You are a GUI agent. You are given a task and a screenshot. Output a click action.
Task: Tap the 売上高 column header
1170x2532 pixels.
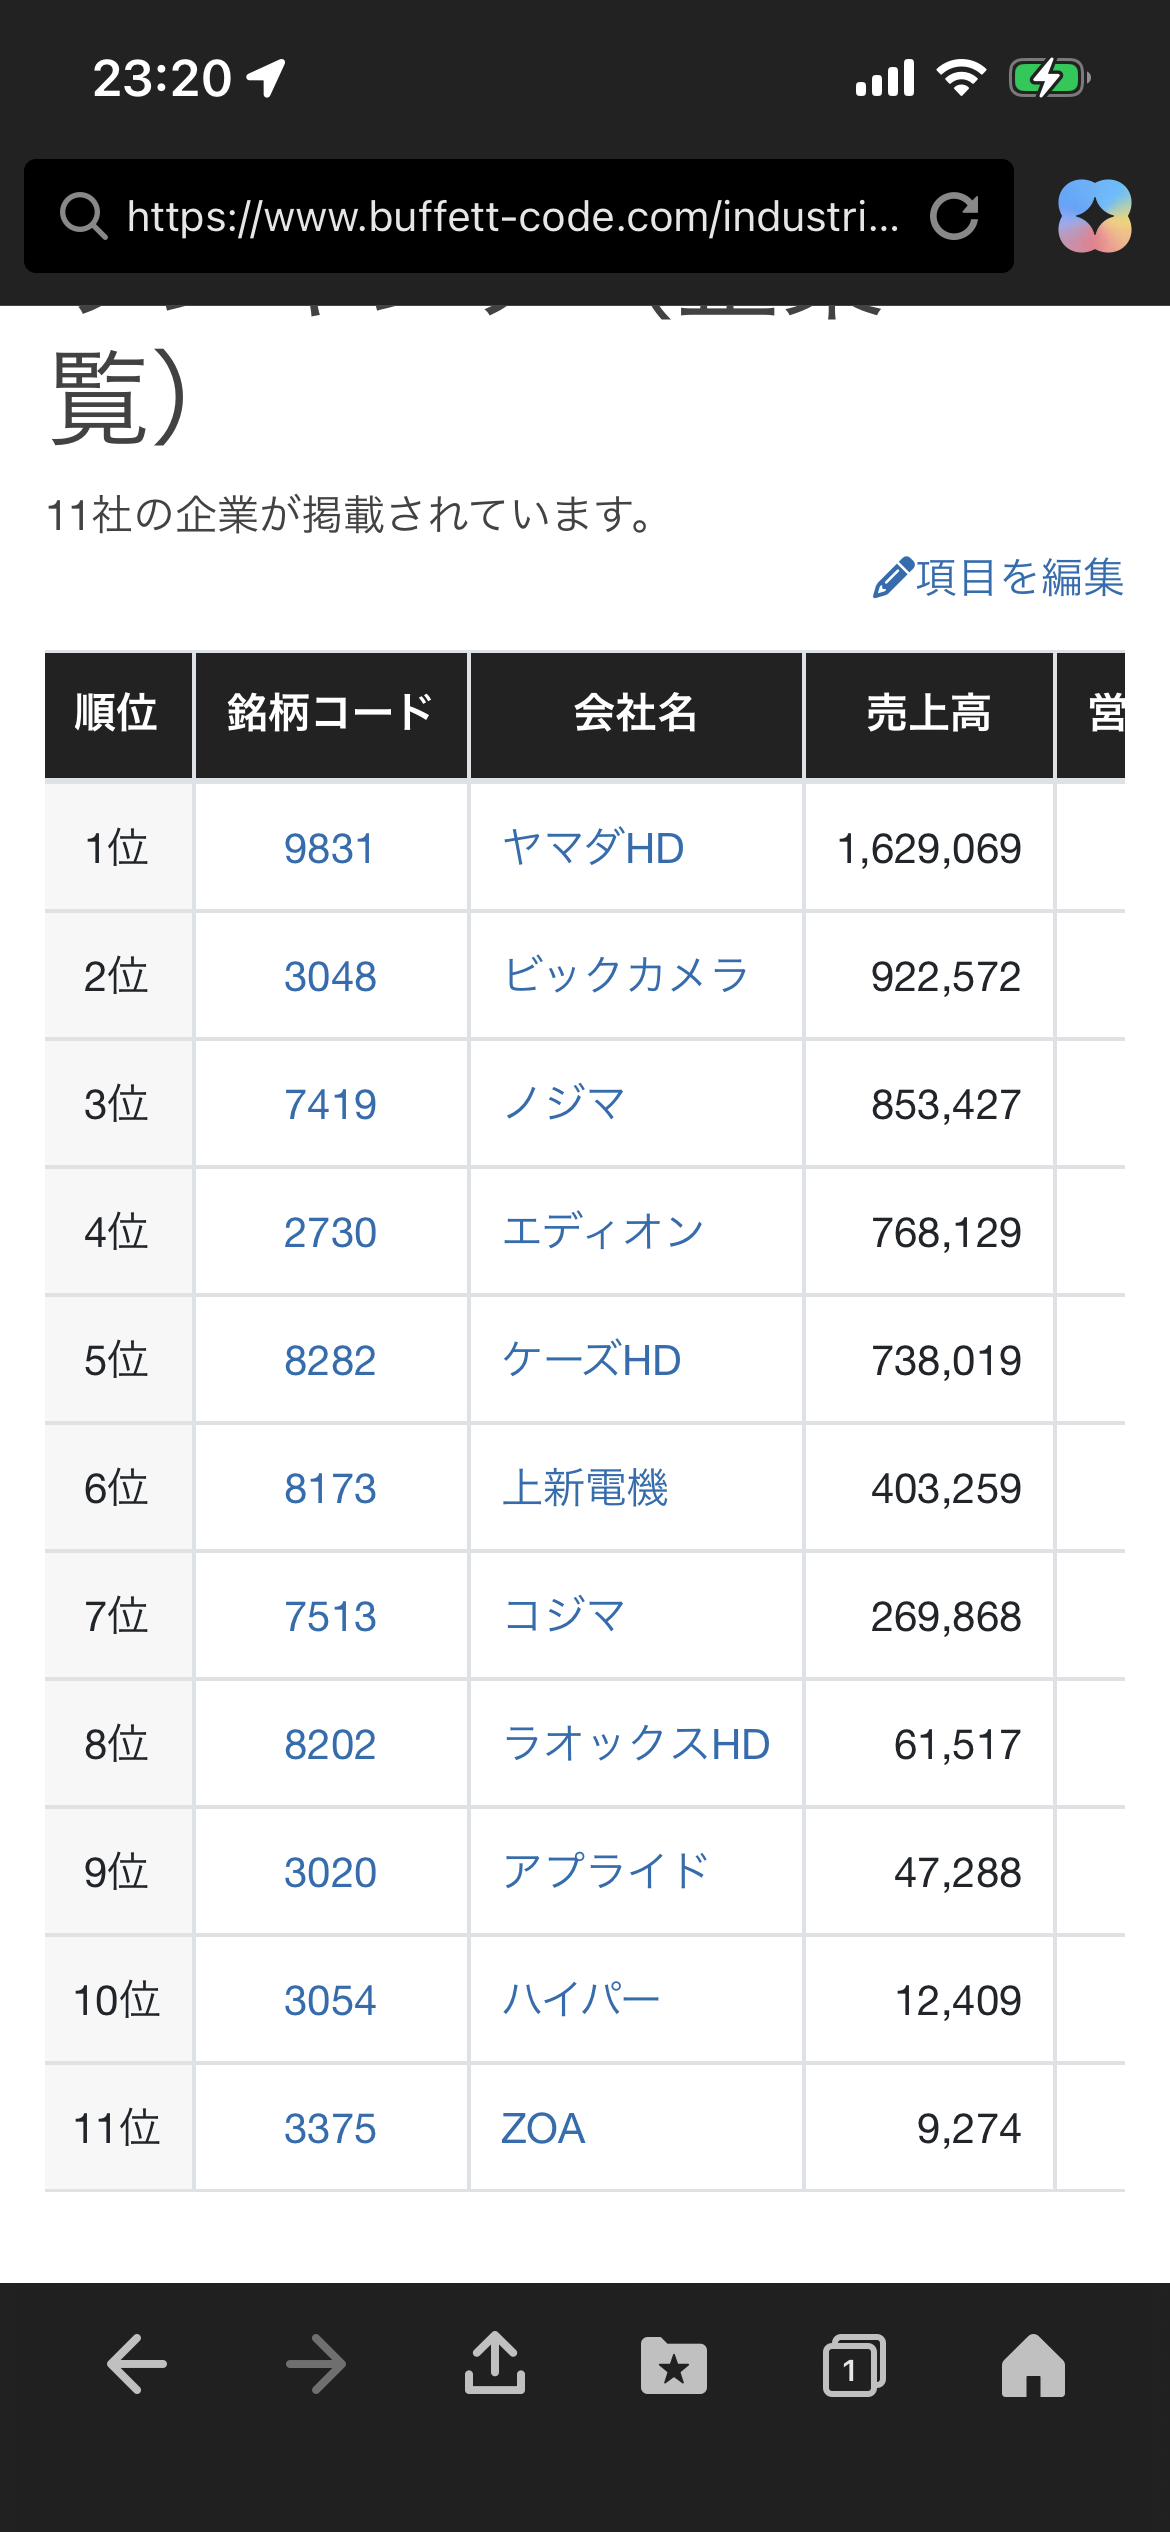pyautogui.click(x=929, y=714)
